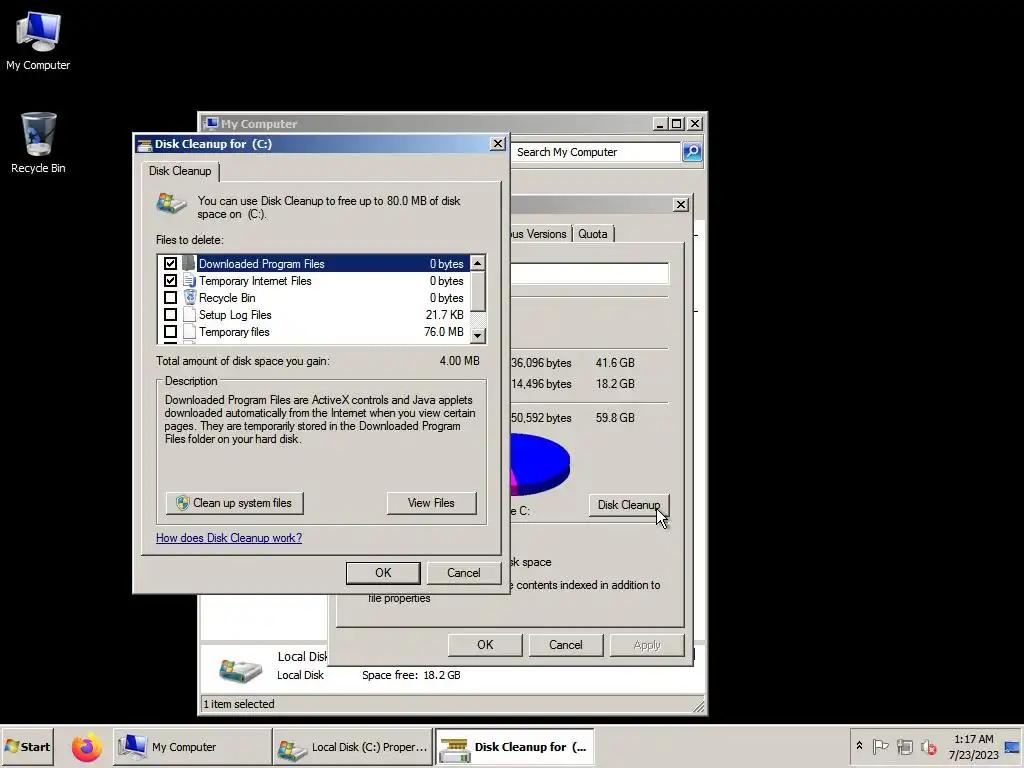
Task: Click the 59.8 GB capacity value
Action: pos(615,418)
